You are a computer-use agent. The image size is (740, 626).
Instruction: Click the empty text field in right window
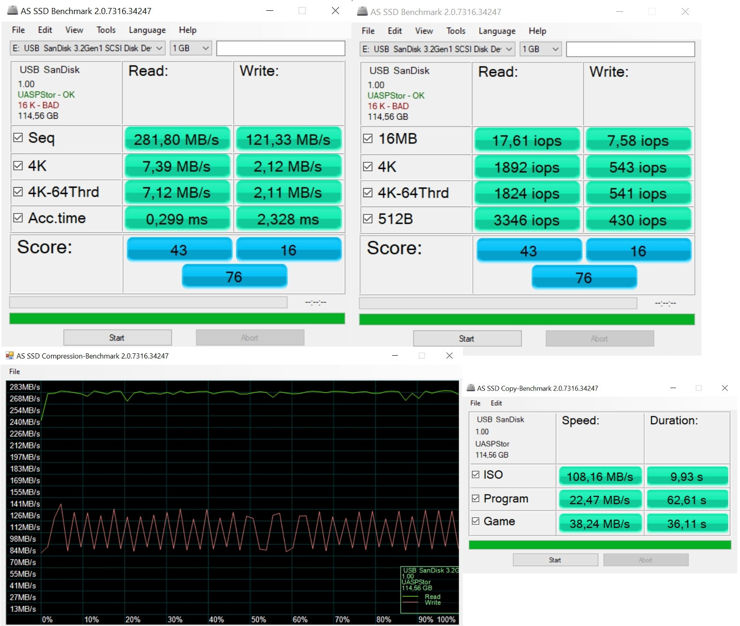(630, 49)
